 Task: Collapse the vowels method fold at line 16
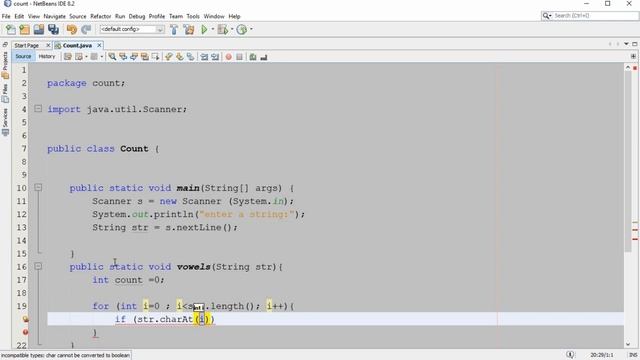click(38, 266)
